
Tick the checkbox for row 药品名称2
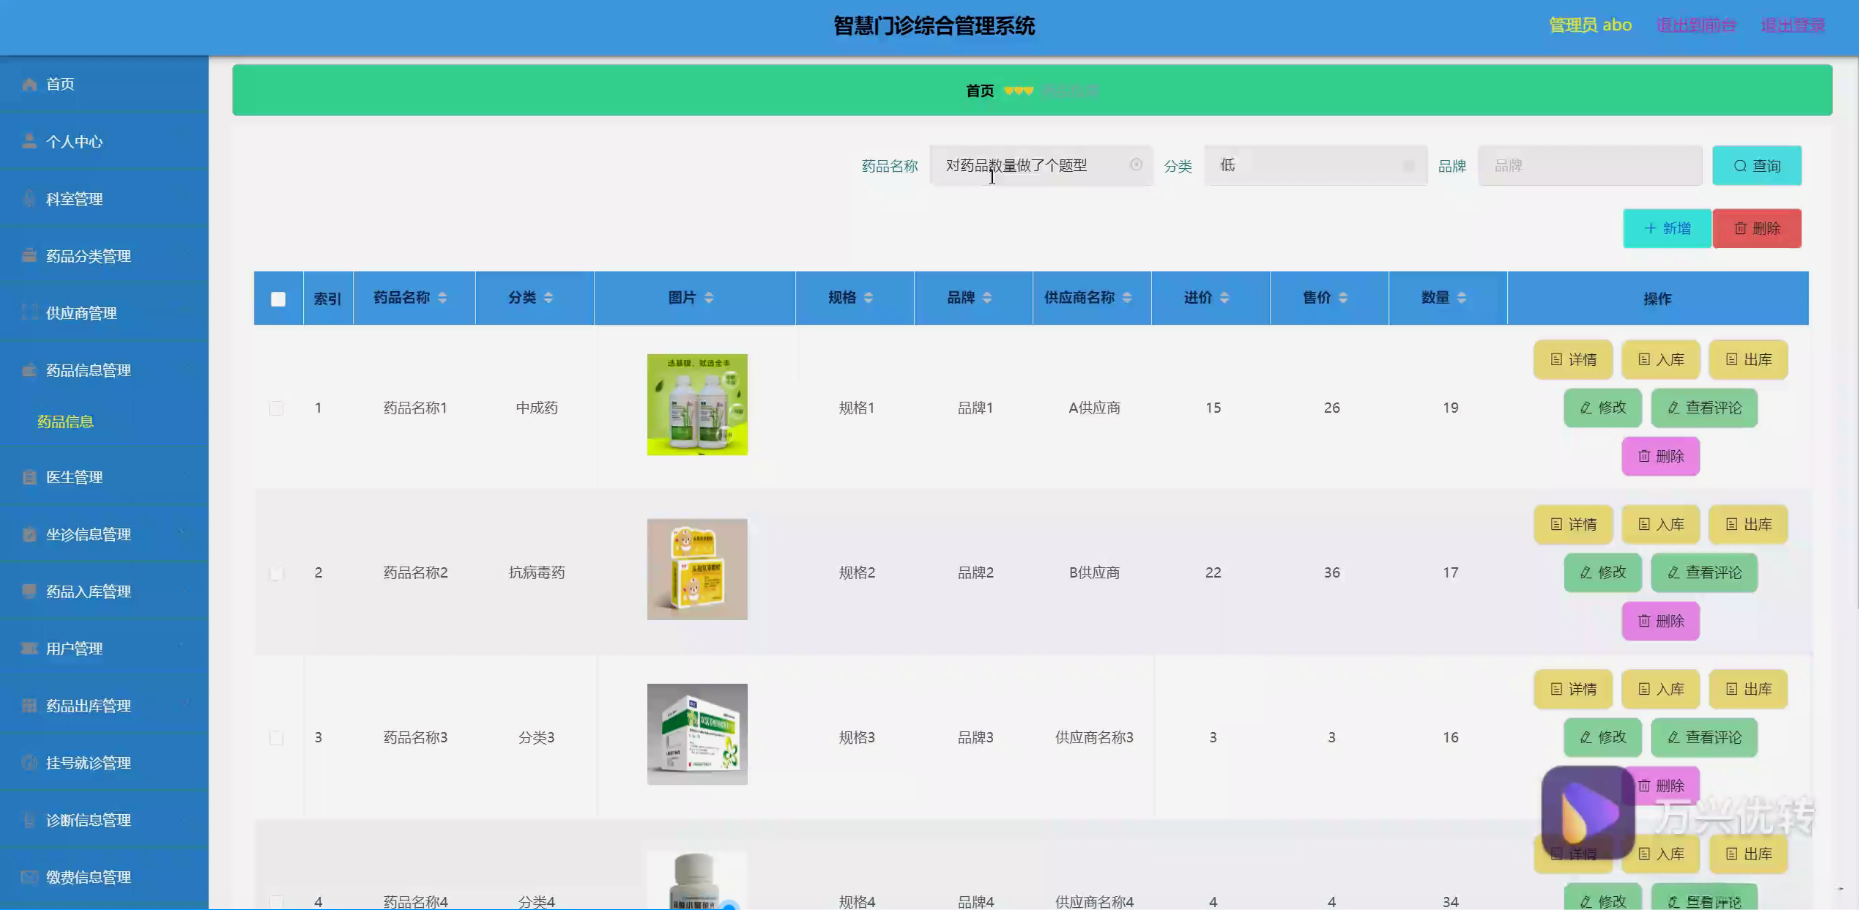(x=276, y=573)
